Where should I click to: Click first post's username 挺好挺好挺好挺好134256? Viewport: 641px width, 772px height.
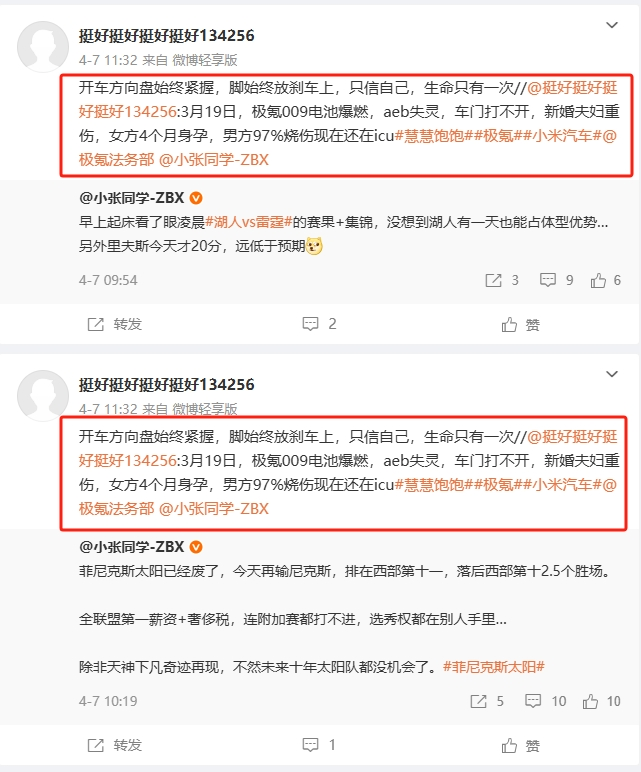166,35
